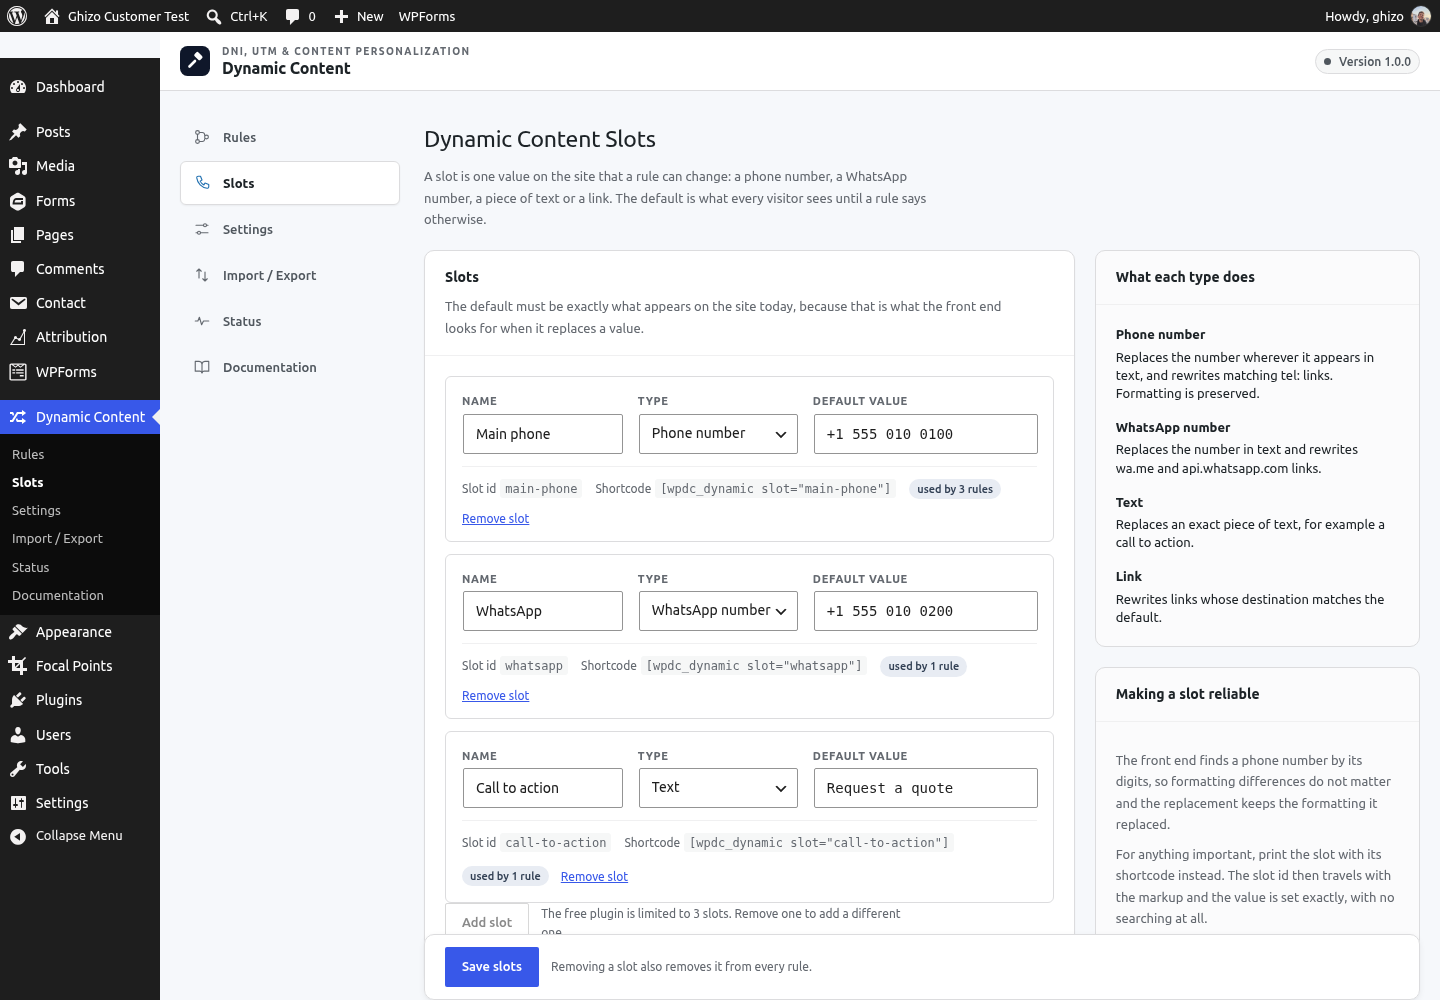Screen dimensions: 1440x1000
Task: Click the Collapse Menu arrow icon
Action: (18, 836)
